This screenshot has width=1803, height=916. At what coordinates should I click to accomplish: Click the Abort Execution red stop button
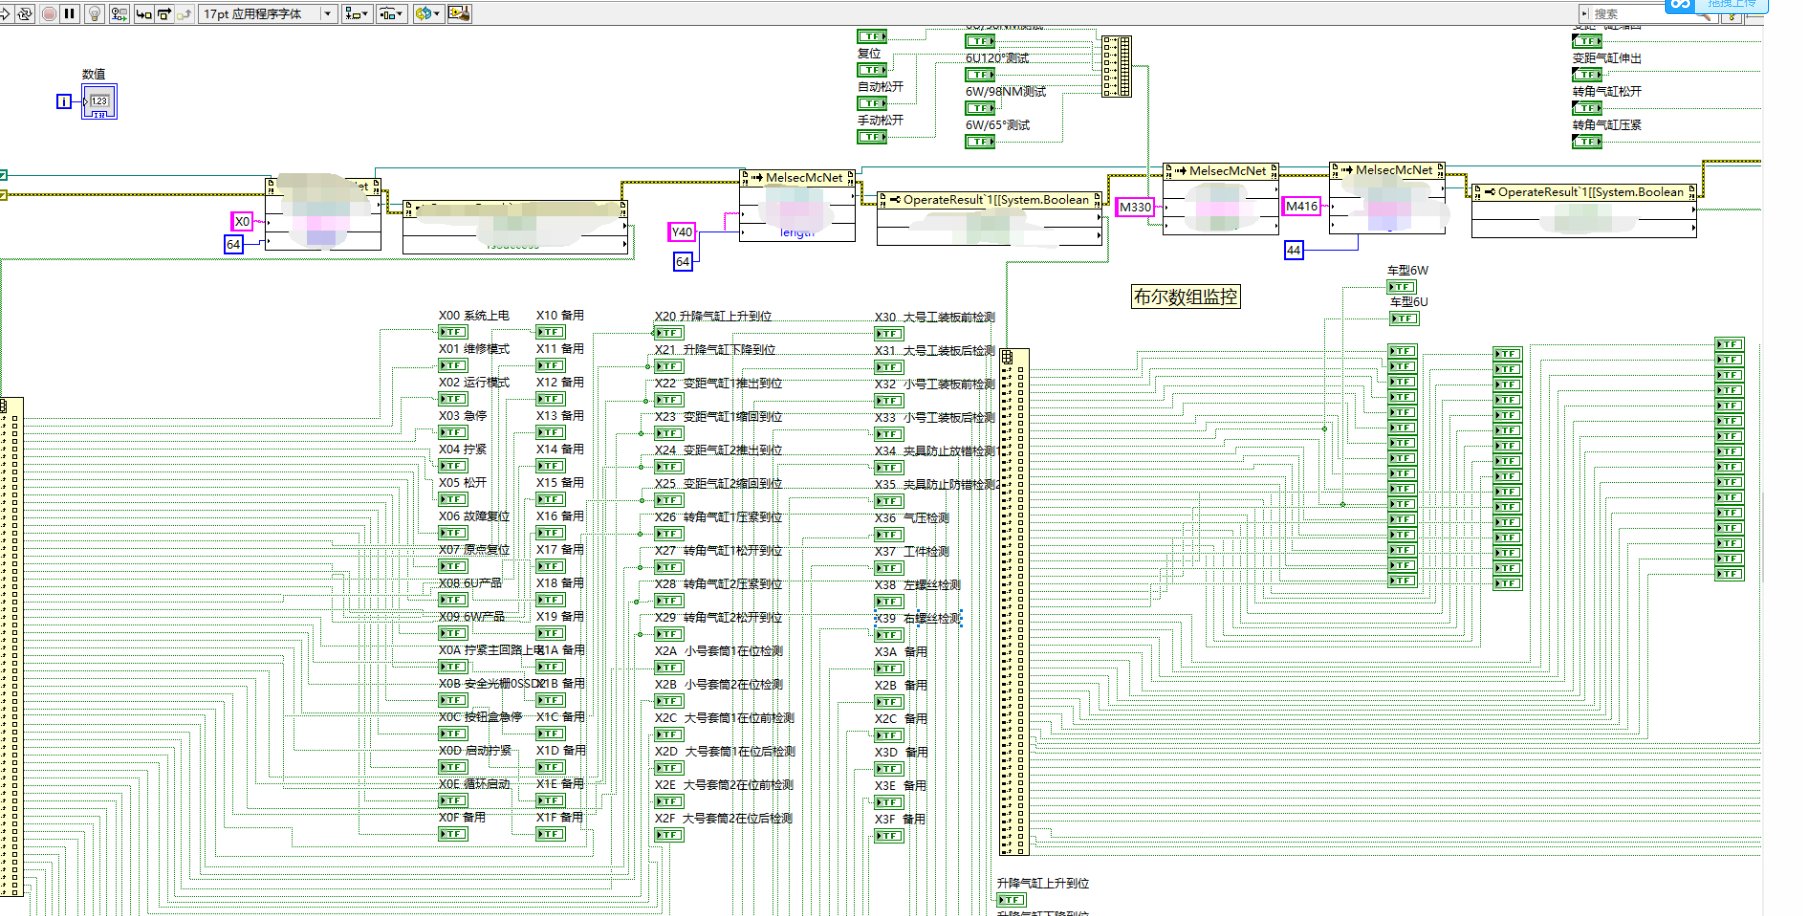point(48,14)
